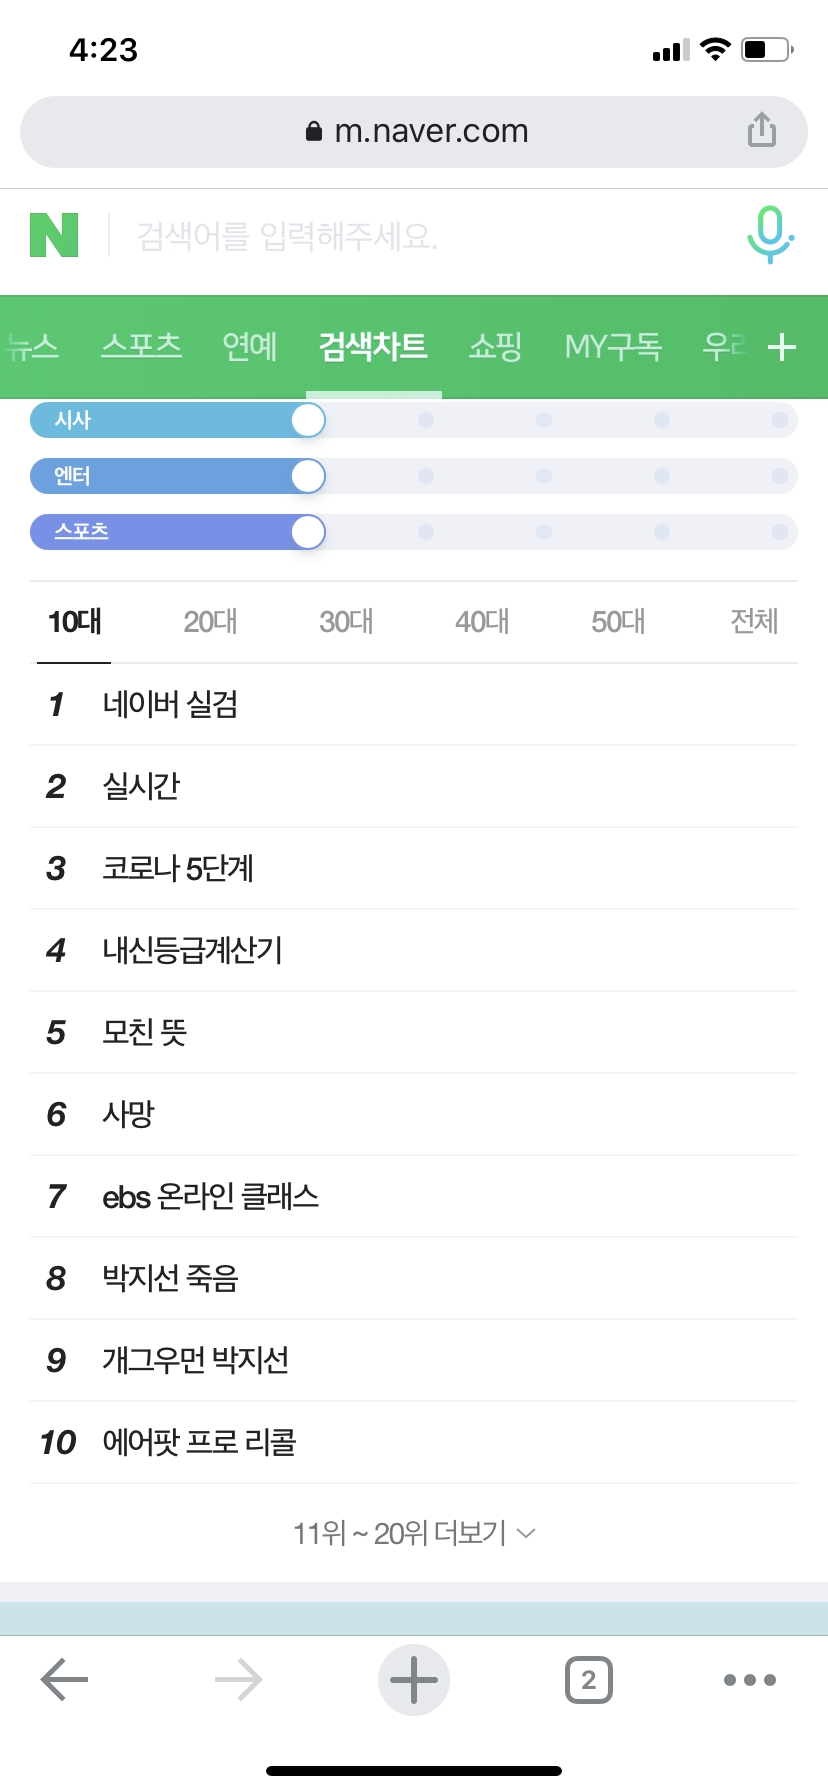The image size is (828, 1792).
Task: Open the 쇼핑 menu tab
Action: tap(495, 347)
